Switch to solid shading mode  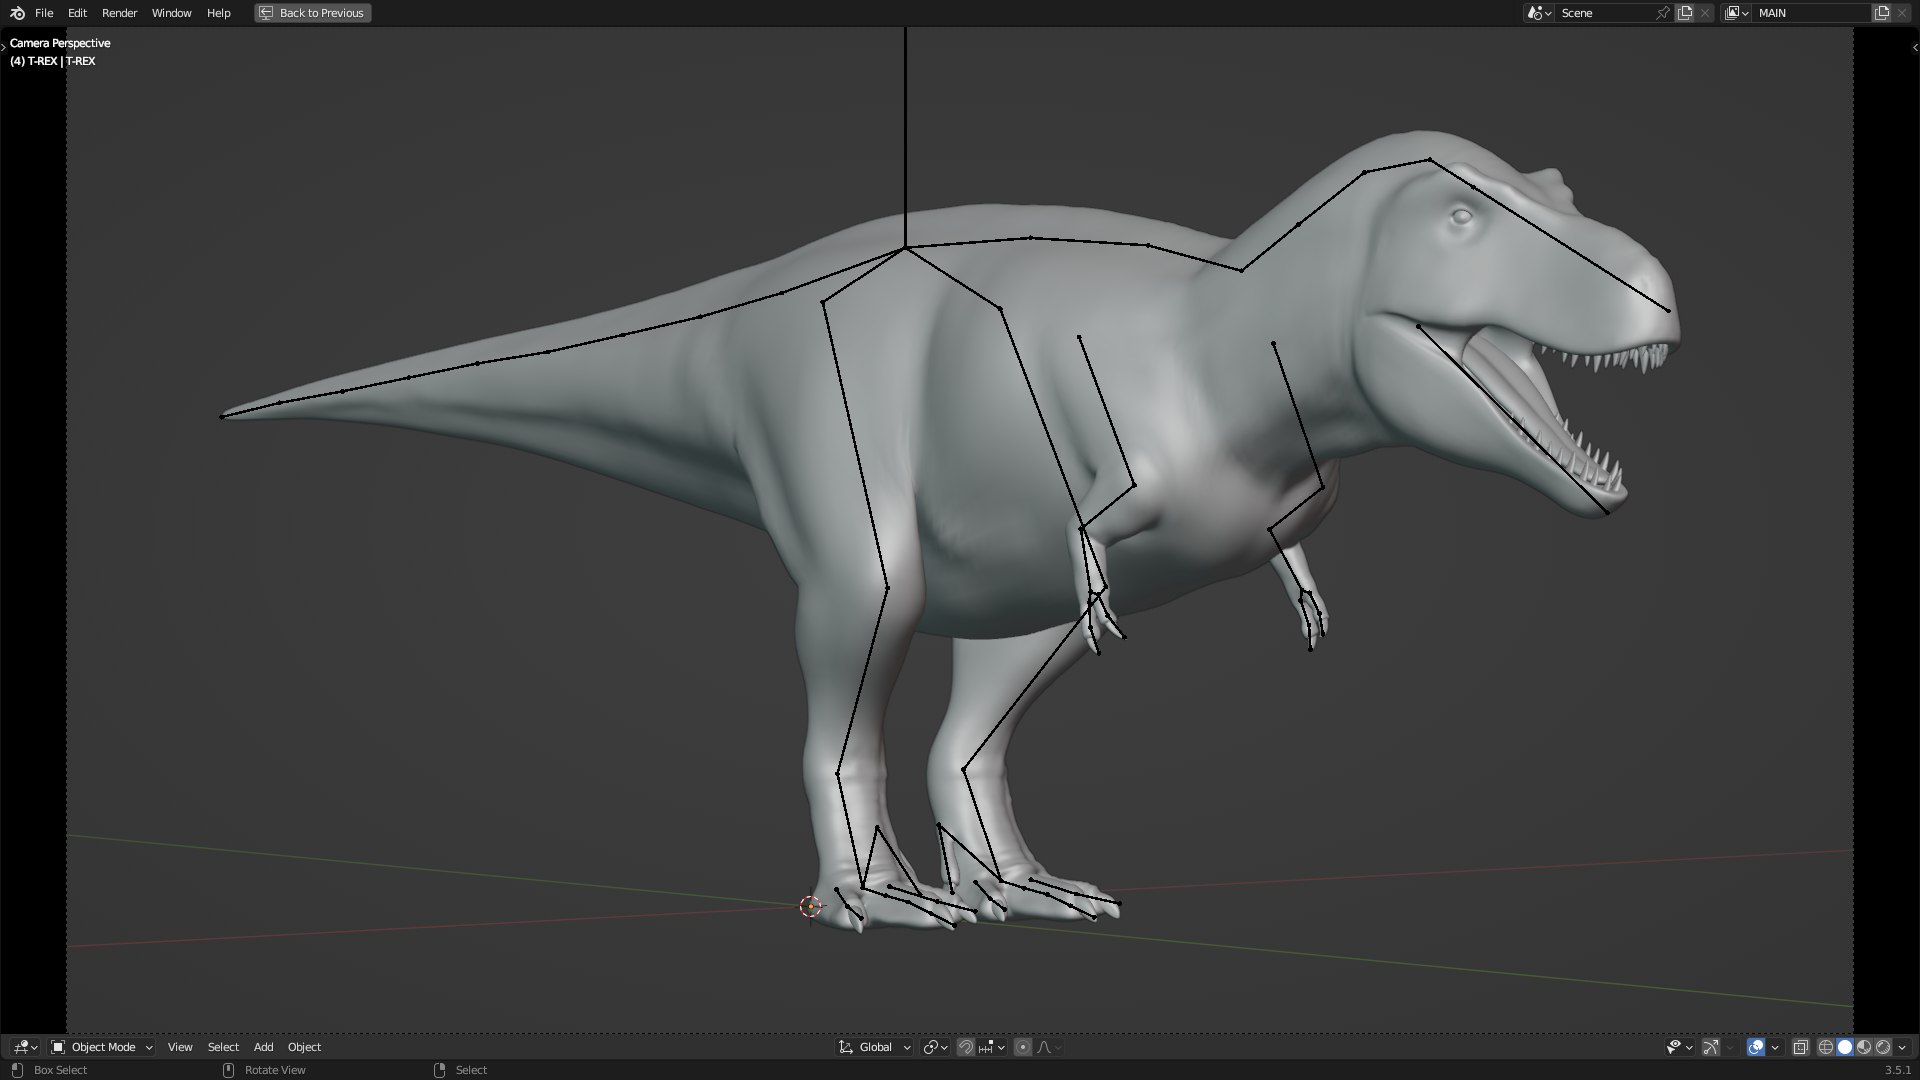(x=1845, y=1047)
